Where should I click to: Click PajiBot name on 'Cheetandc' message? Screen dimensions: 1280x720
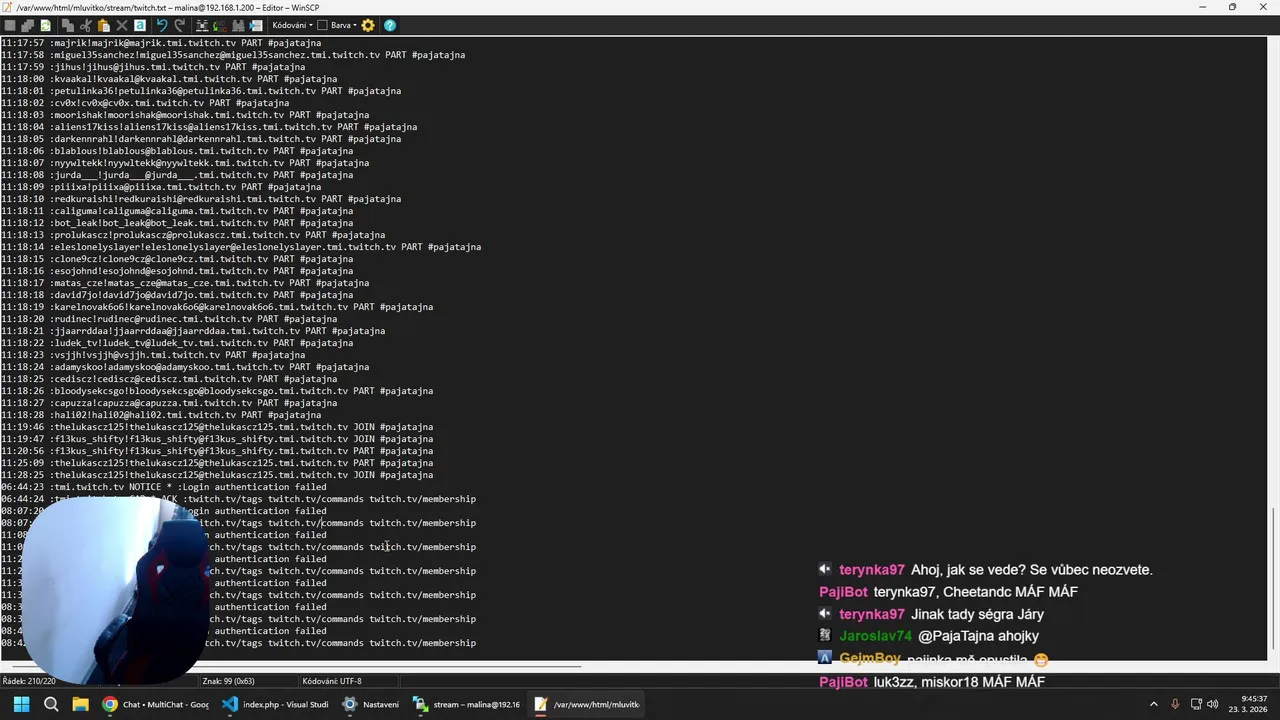(x=843, y=592)
